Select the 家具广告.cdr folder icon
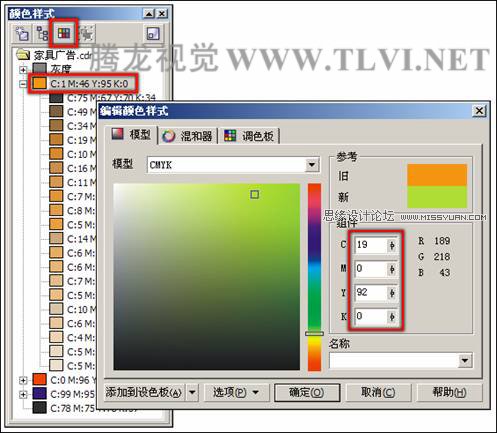497x433 pixels. (x=23, y=54)
